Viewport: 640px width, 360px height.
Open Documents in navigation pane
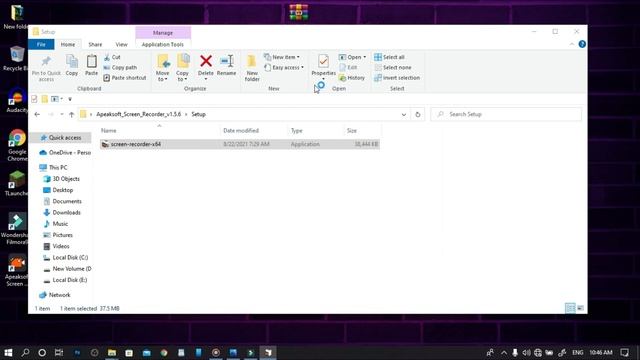(62, 201)
